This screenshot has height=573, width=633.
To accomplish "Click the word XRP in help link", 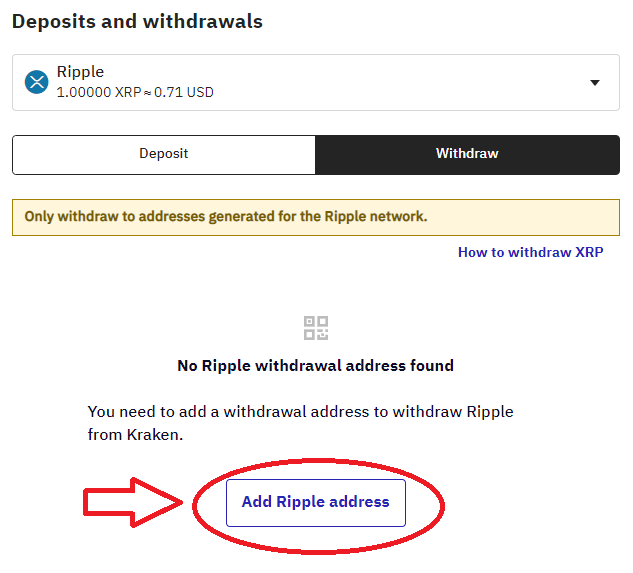I will pos(589,252).
